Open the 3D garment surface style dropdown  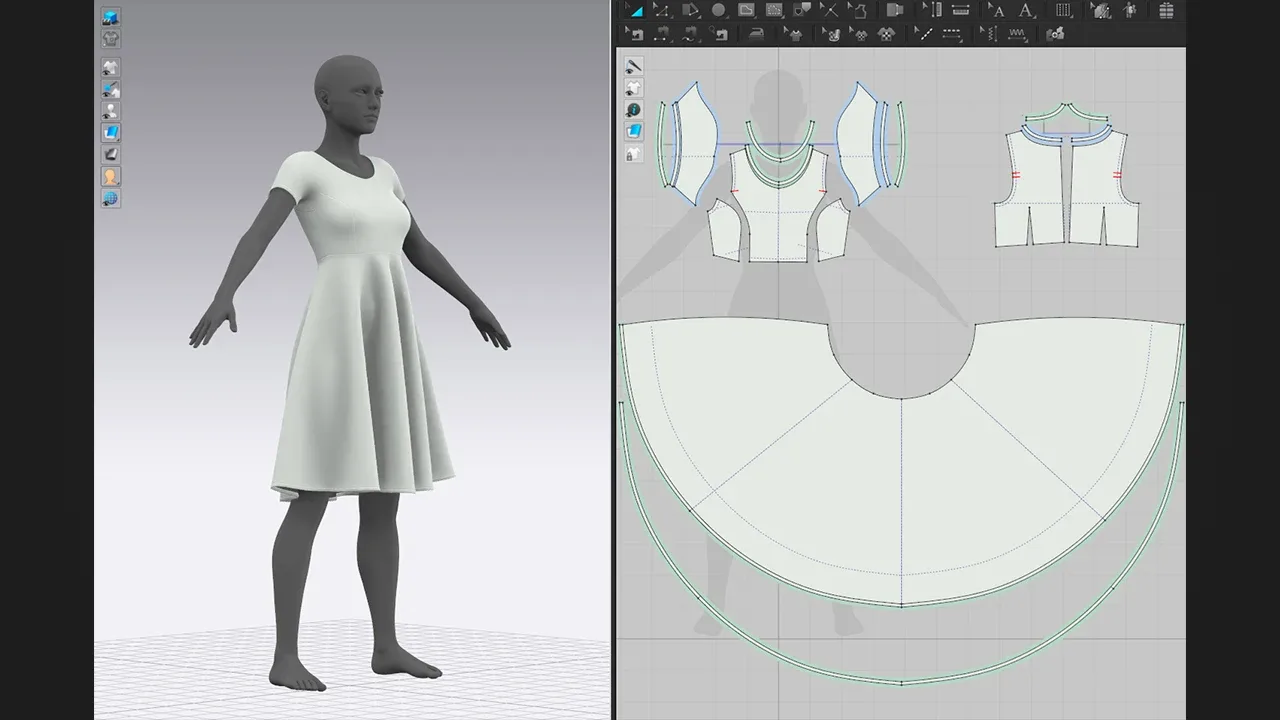[111, 133]
